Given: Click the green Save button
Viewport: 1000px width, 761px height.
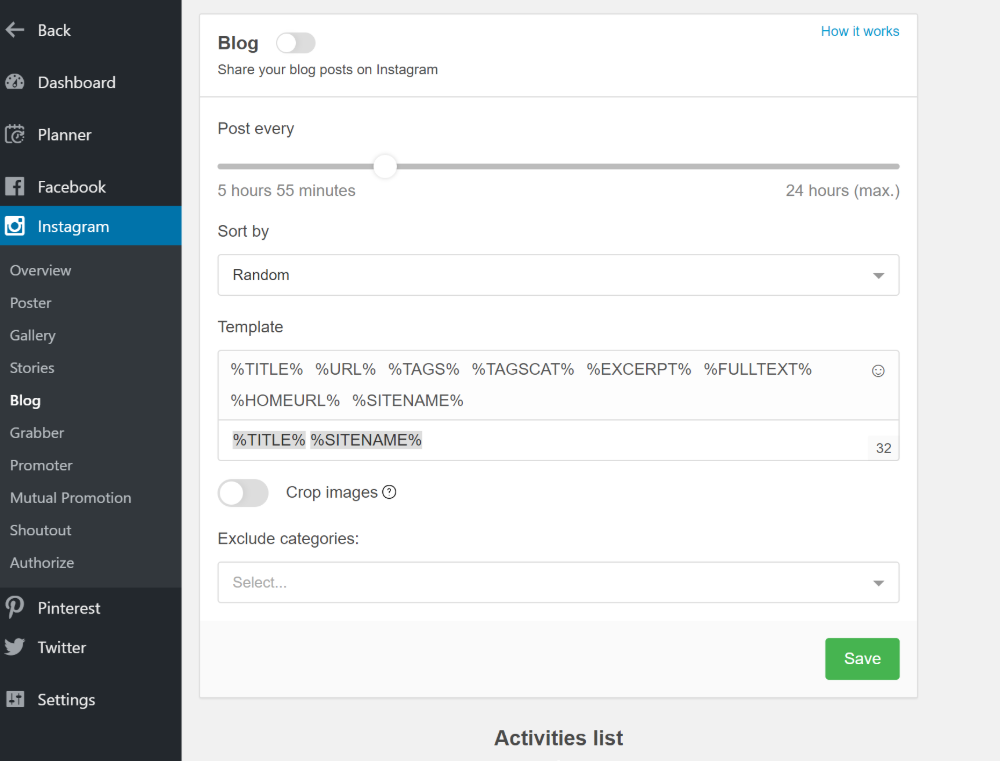Looking at the screenshot, I should tap(862, 659).
